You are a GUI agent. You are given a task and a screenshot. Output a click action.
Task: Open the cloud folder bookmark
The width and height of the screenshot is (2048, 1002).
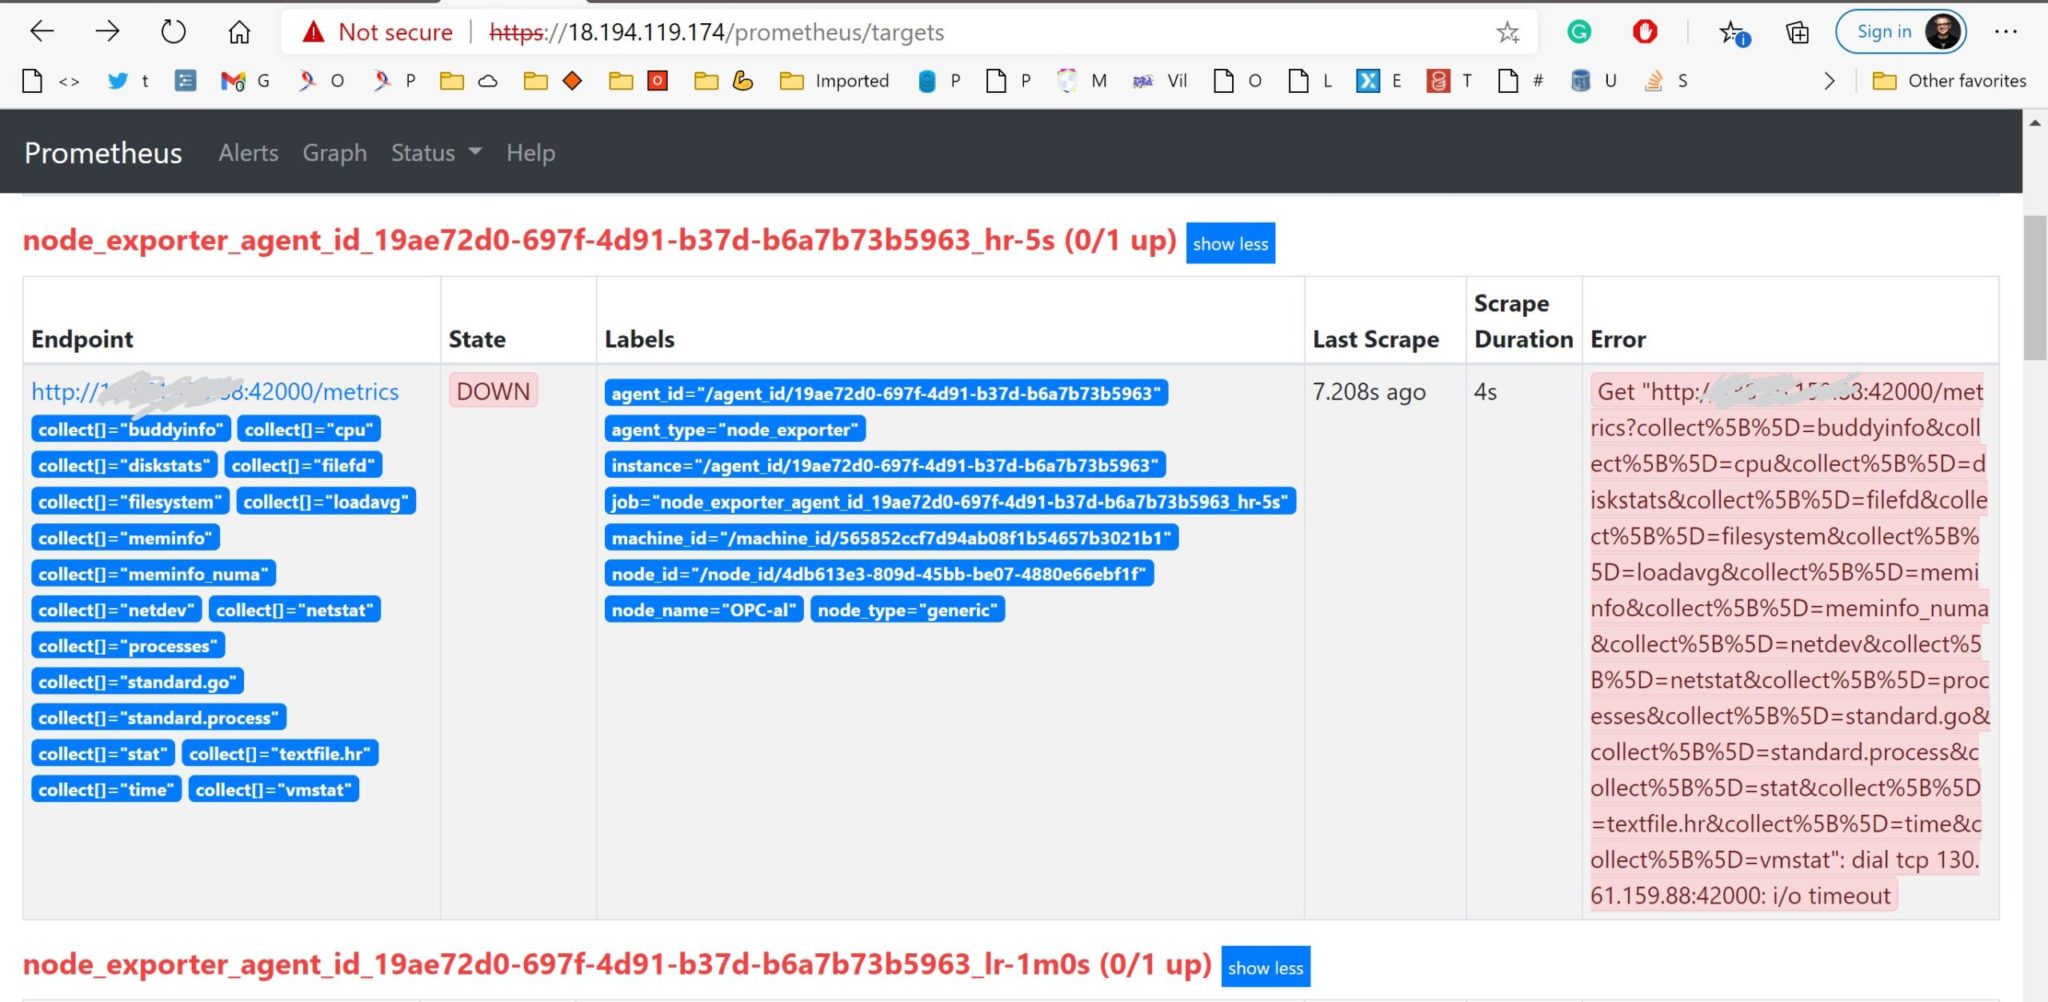pos(469,81)
